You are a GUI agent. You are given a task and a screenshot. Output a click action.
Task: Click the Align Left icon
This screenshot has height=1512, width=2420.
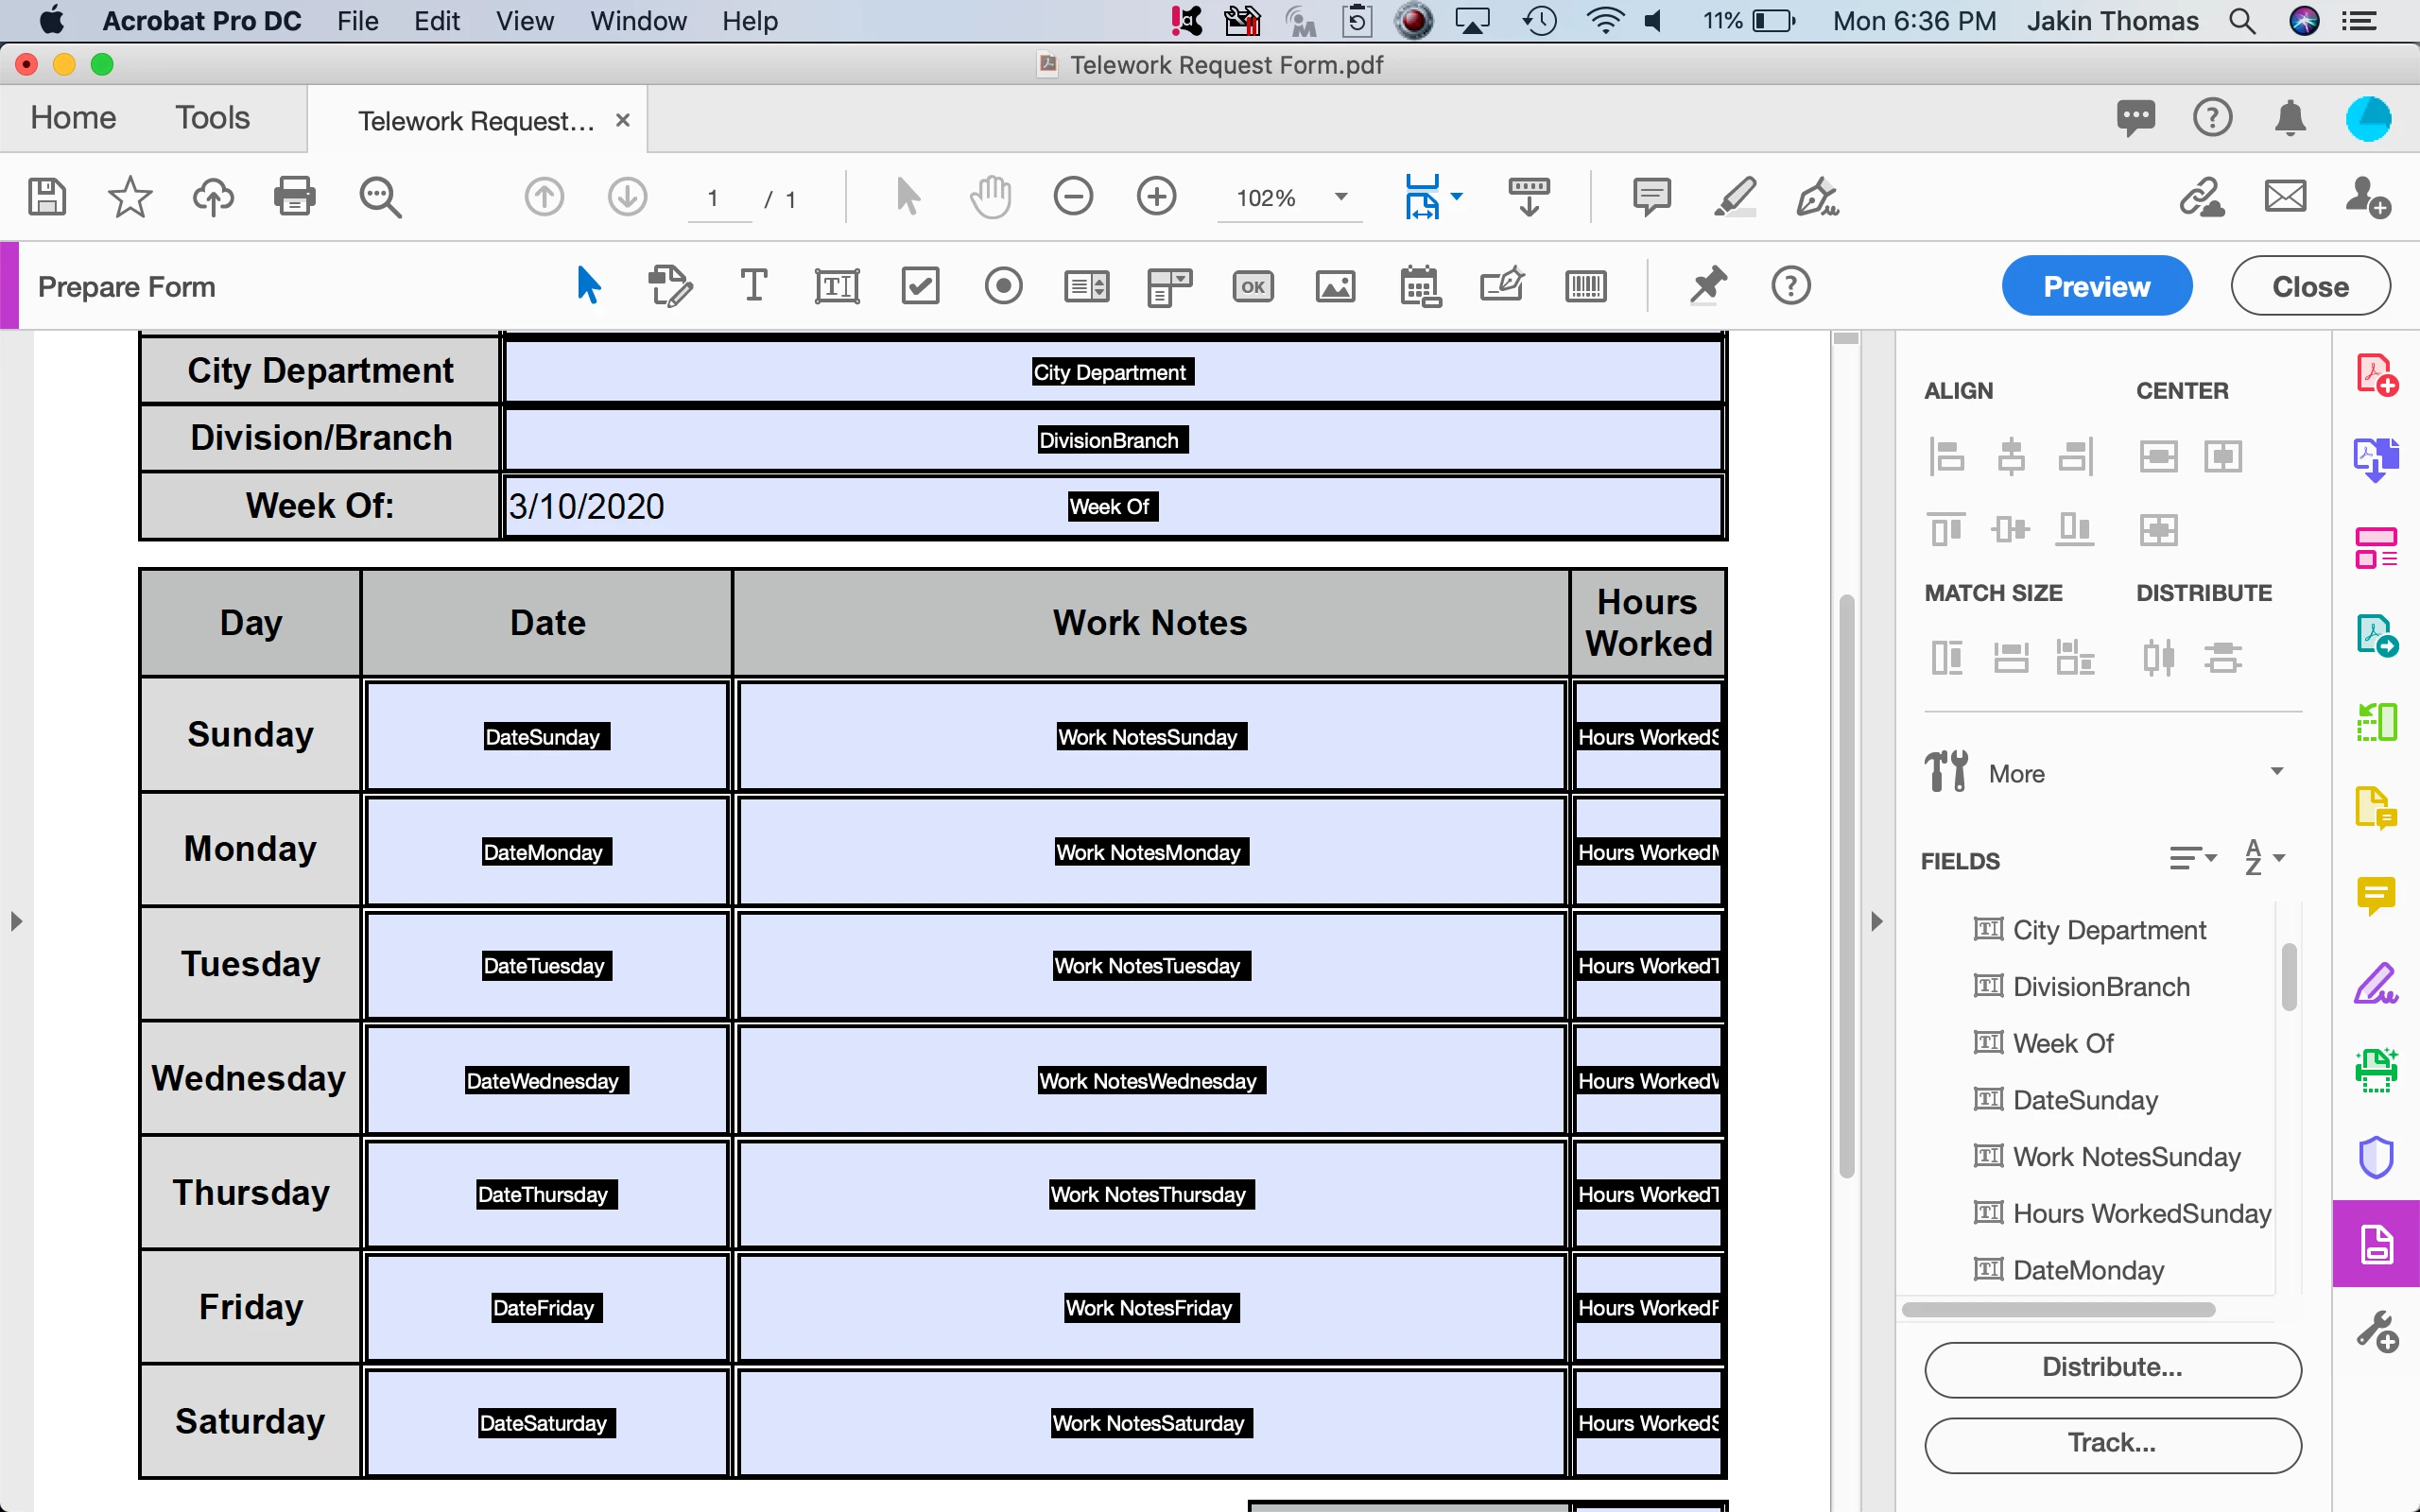pos(1946,457)
